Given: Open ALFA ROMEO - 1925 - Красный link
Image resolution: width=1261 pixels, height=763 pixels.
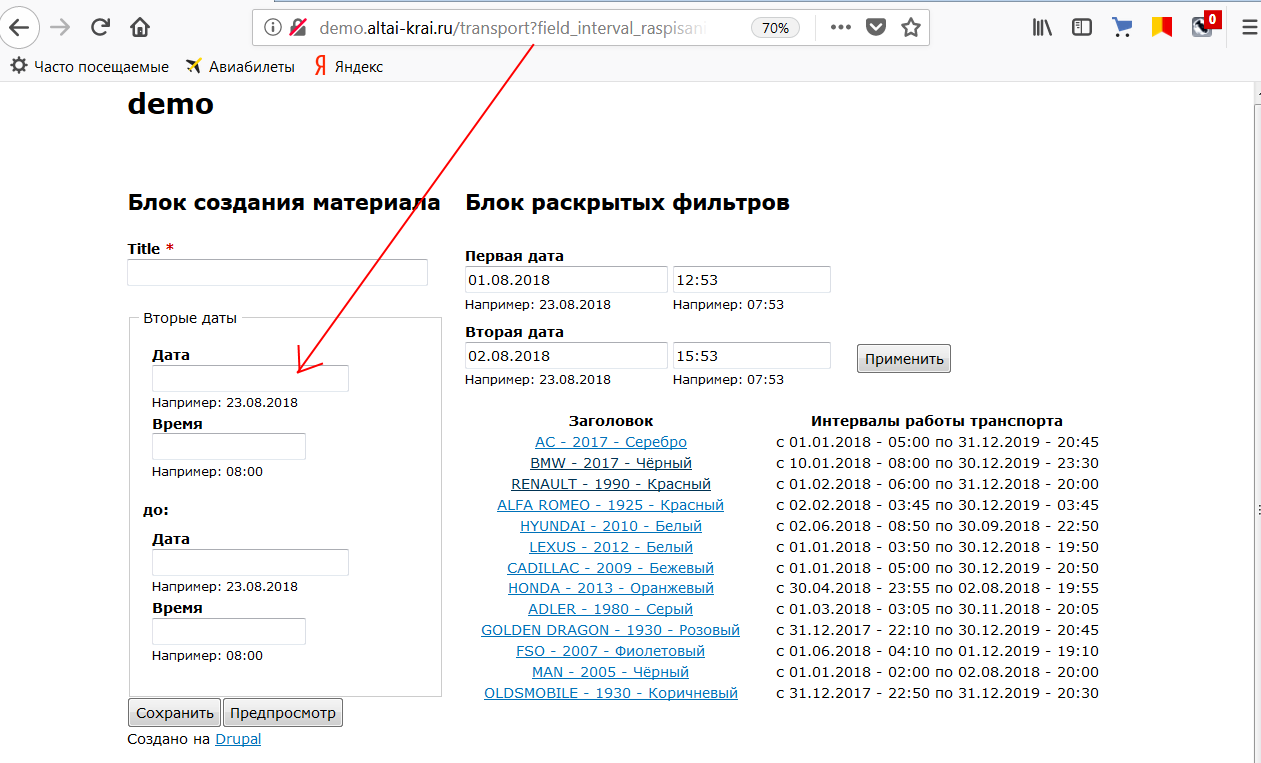Looking at the screenshot, I should pyautogui.click(x=610, y=505).
